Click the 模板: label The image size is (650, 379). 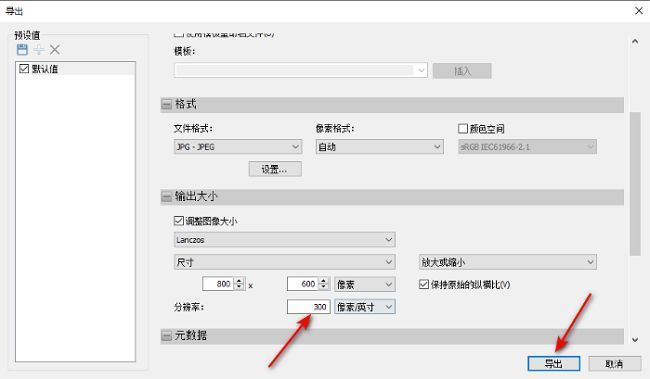click(184, 51)
